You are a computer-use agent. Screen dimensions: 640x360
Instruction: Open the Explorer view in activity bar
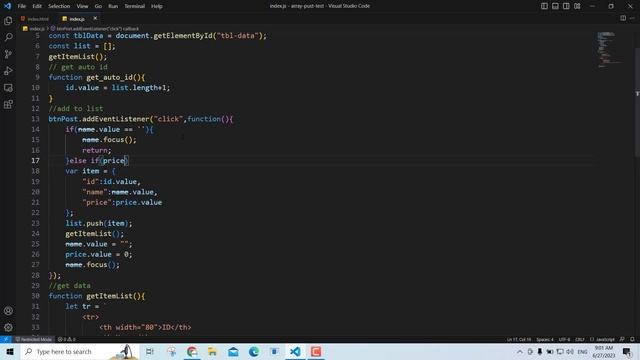coord(8,20)
